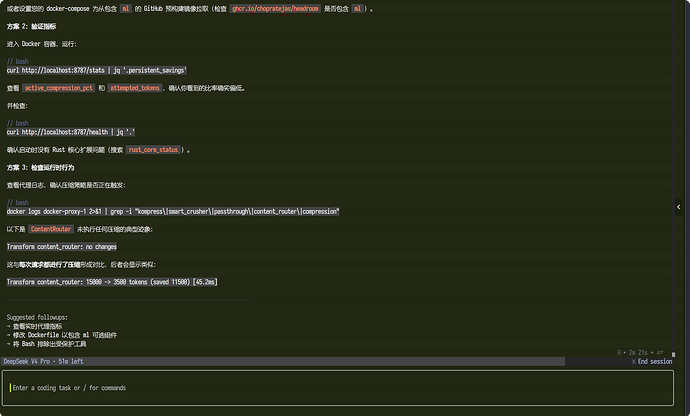Focus the coding task input field
Screen dimensions: 690x416
[x=338, y=388]
